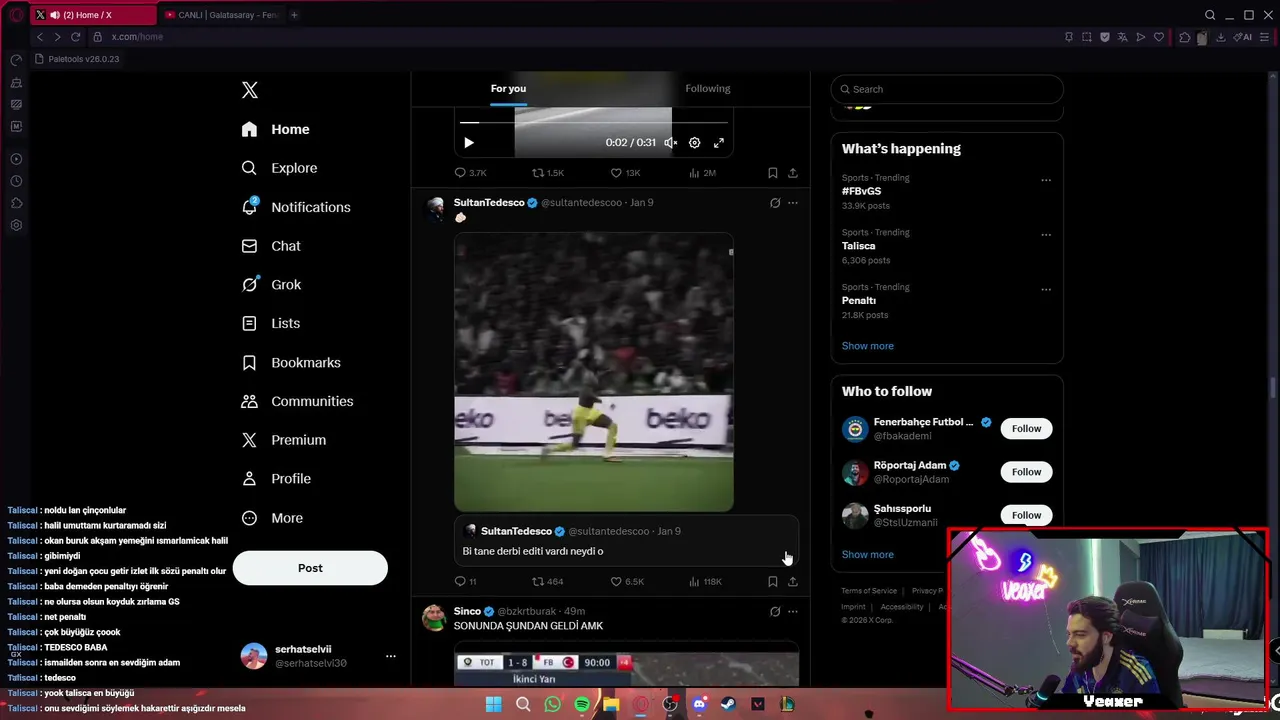The image size is (1280, 720).
Task: Open options for Penaltı trend
Action: click(x=1046, y=290)
